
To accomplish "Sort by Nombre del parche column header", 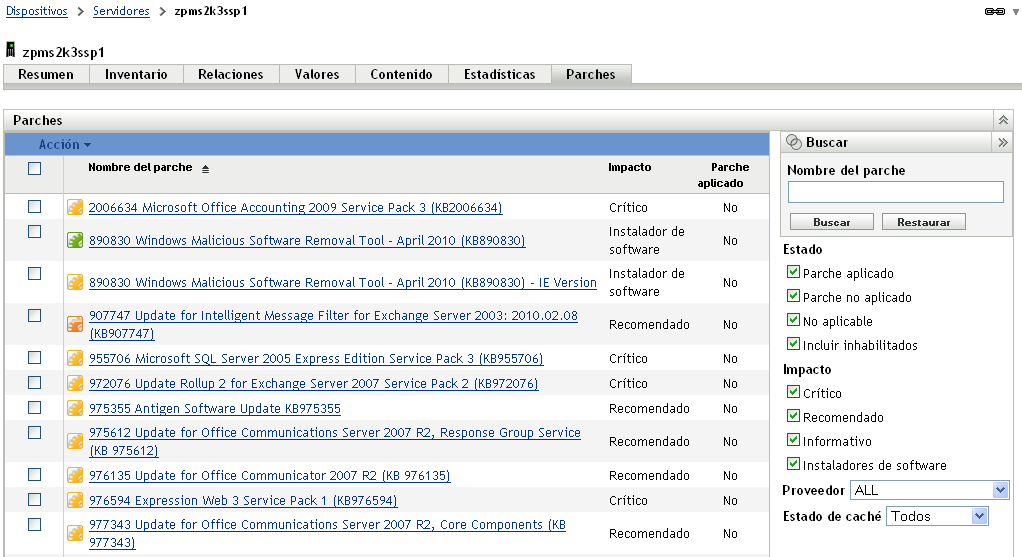I will [x=140, y=167].
